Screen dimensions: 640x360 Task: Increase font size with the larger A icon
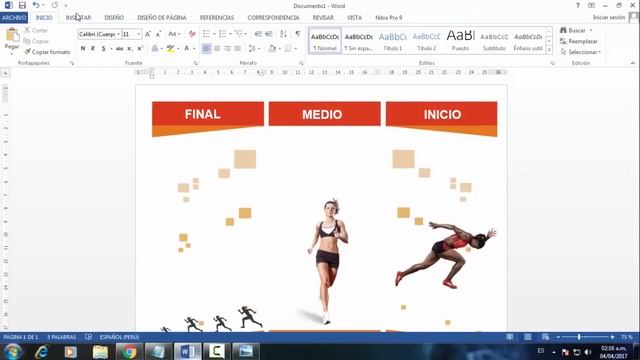pyautogui.click(x=148, y=34)
